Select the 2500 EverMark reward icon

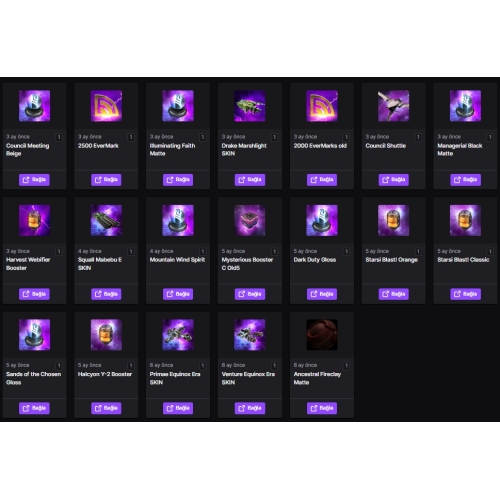point(106,106)
